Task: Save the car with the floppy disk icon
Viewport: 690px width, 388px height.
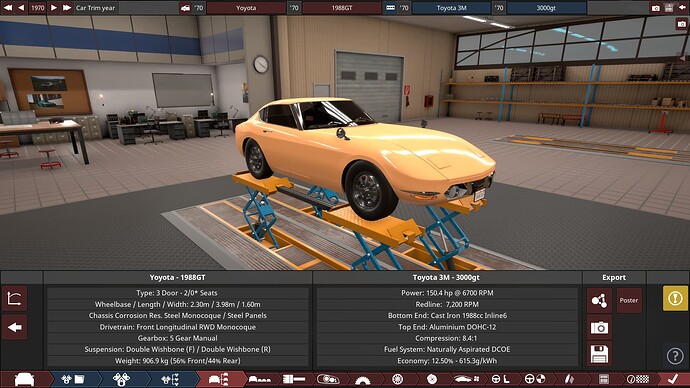Action: pyautogui.click(x=599, y=354)
